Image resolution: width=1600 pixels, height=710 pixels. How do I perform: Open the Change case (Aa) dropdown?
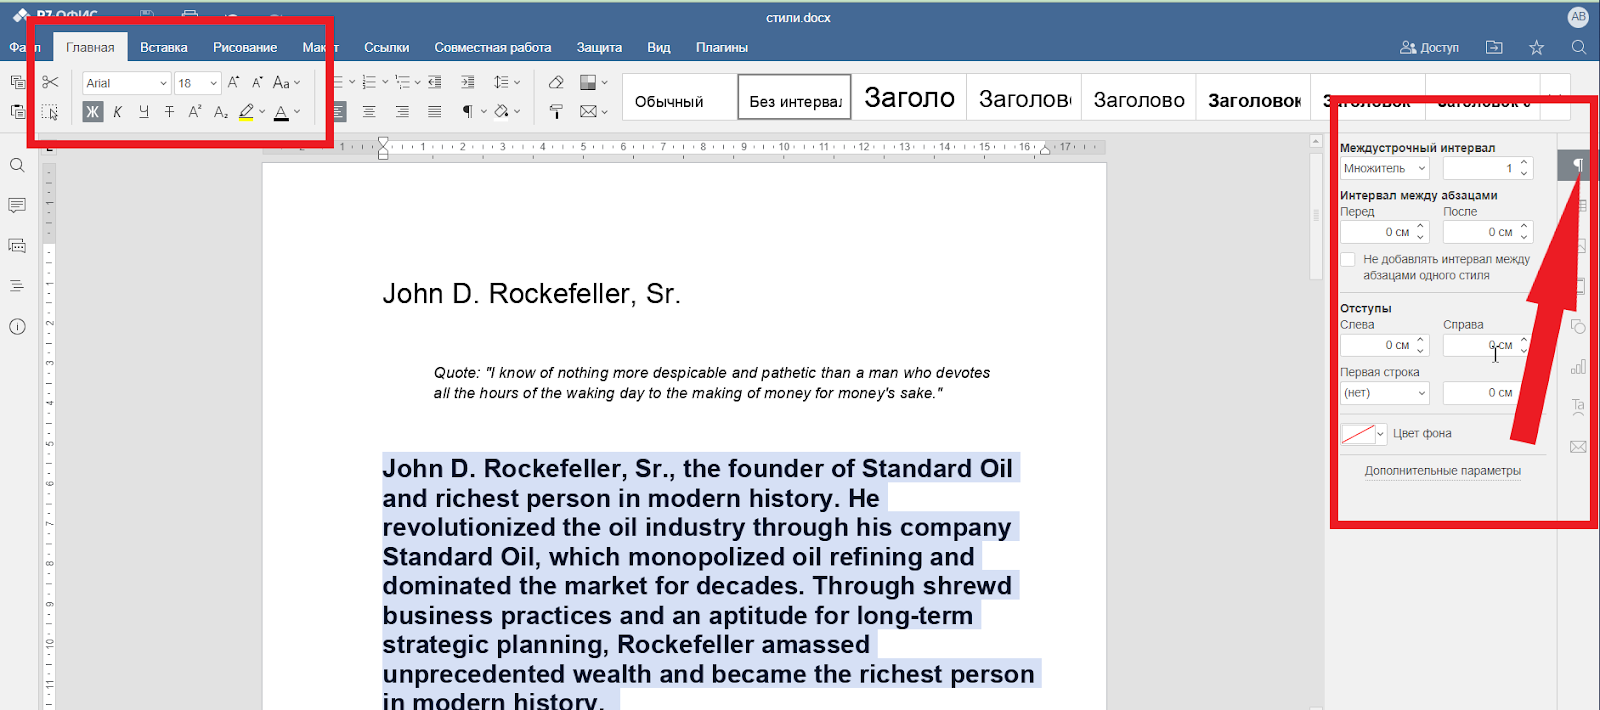tap(286, 82)
